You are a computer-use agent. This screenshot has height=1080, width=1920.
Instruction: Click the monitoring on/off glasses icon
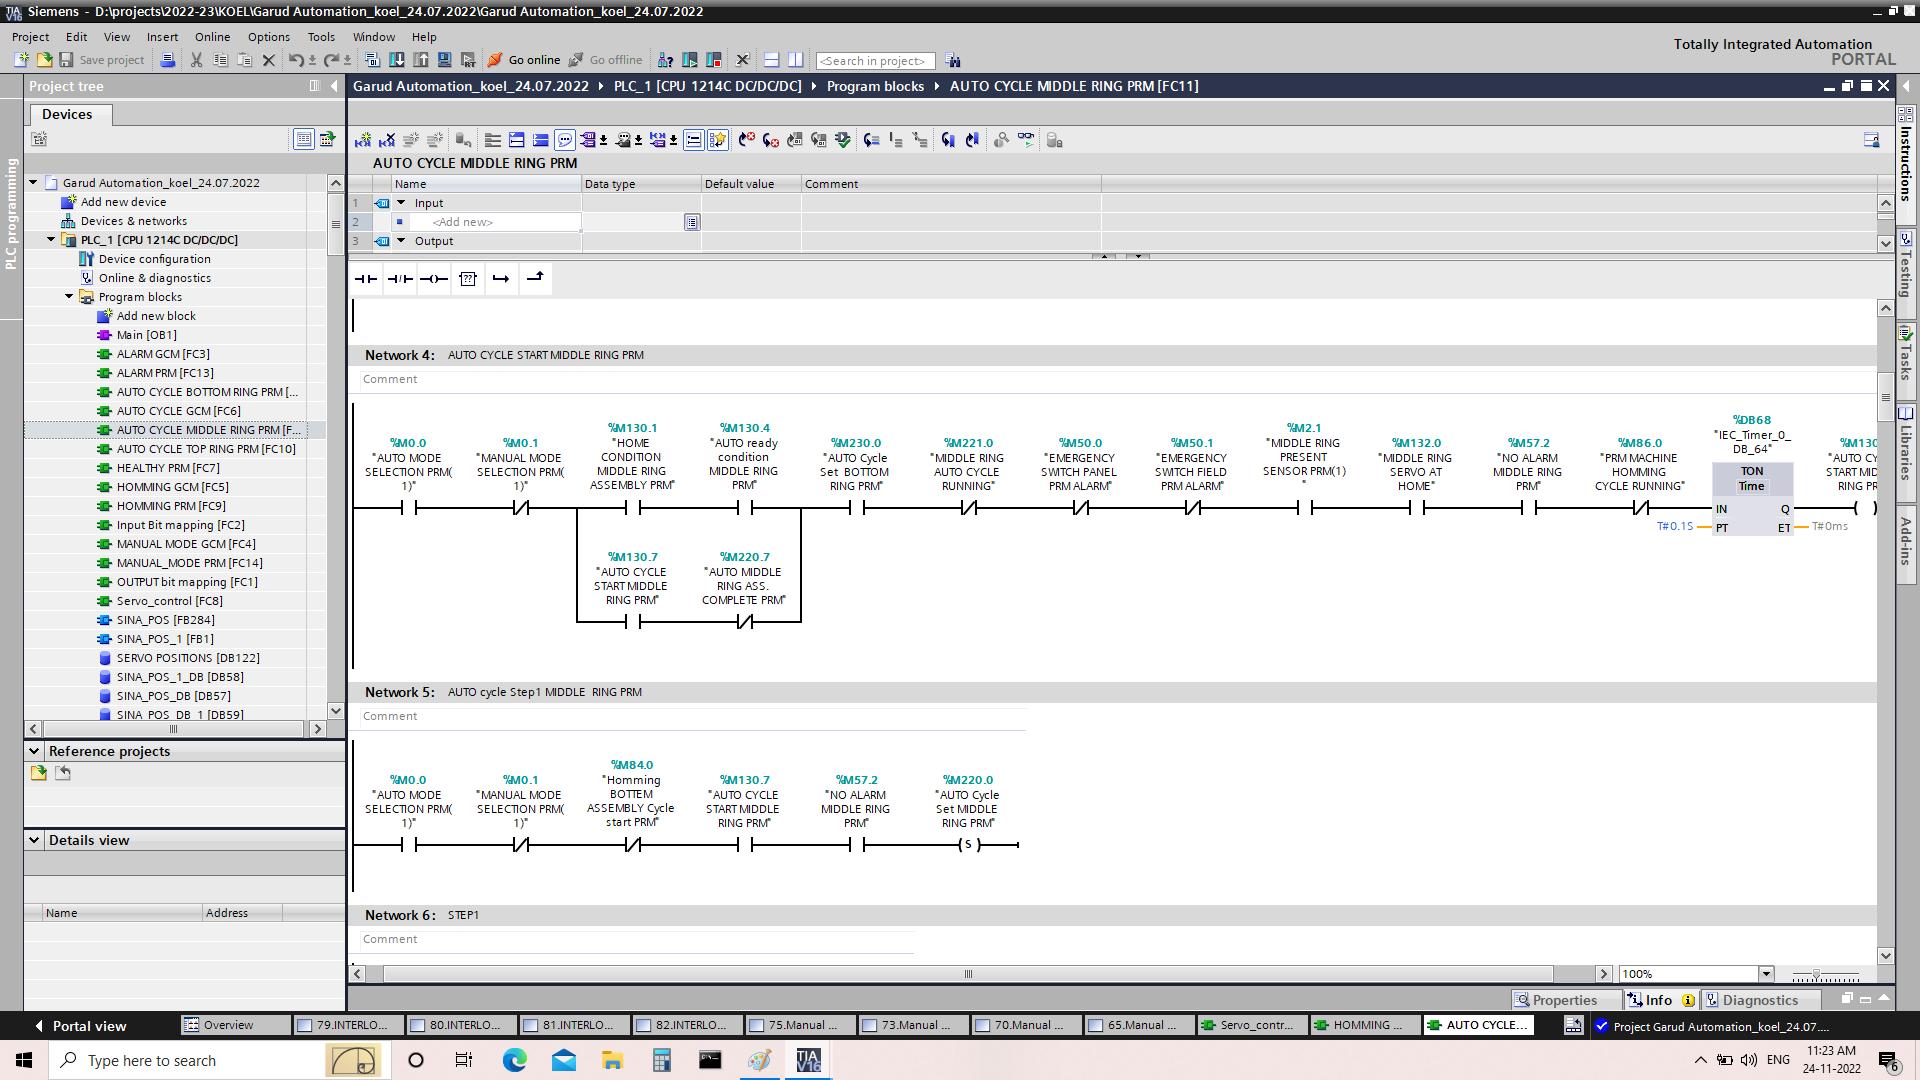tap(1026, 140)
